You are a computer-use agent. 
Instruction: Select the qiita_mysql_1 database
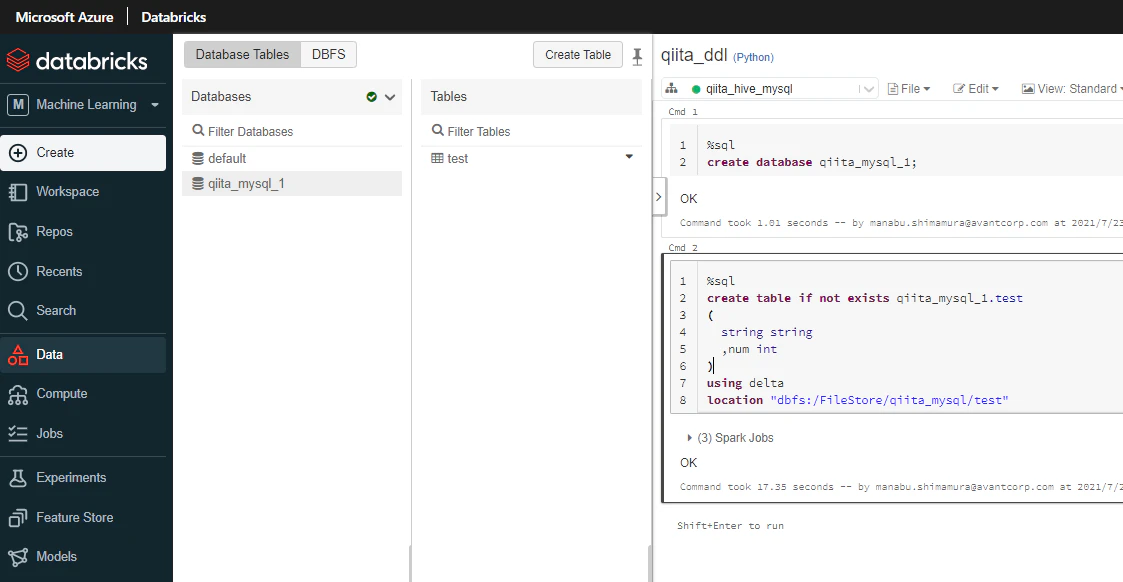point(292,184)
